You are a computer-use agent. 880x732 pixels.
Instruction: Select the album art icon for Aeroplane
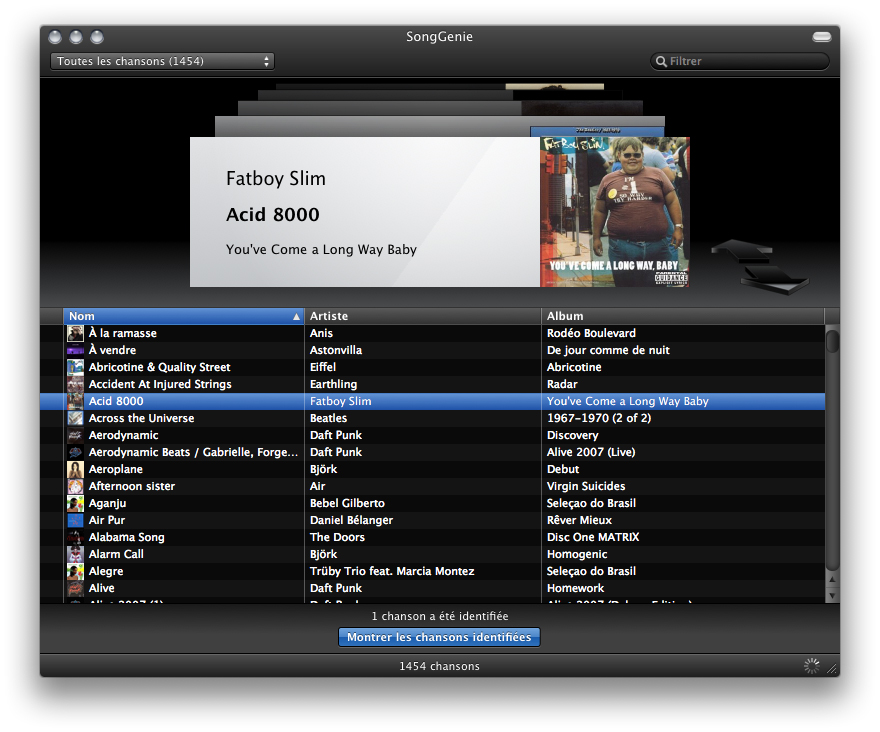[x=75, y=469]
